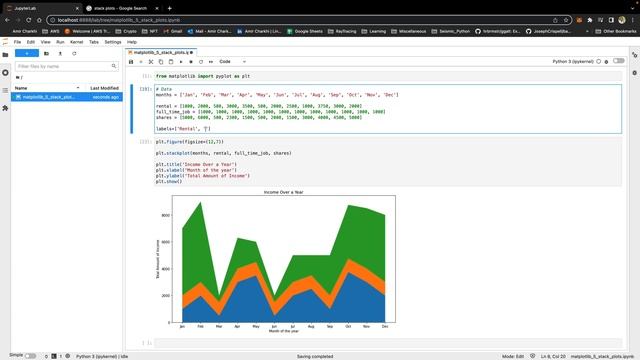Open the View menu
Viewport: 640px width, 360px height.
click(45, 42)
